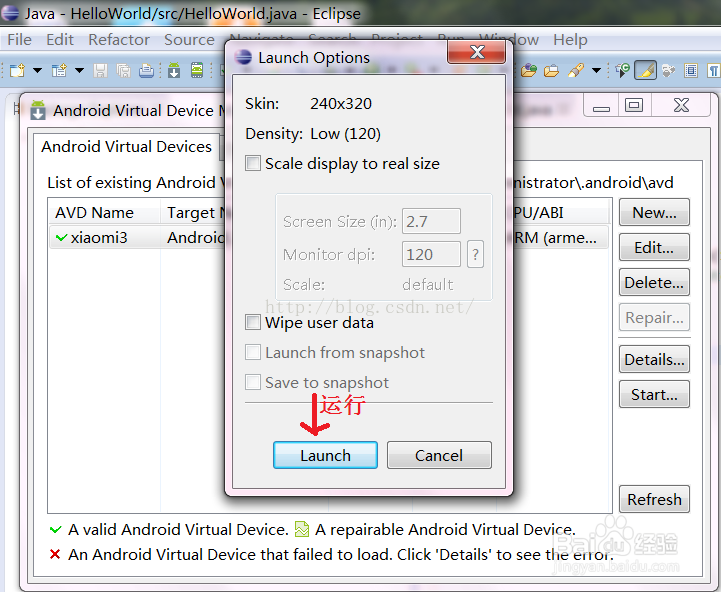
Task: Click the Launch button
Action: (325, 455)
